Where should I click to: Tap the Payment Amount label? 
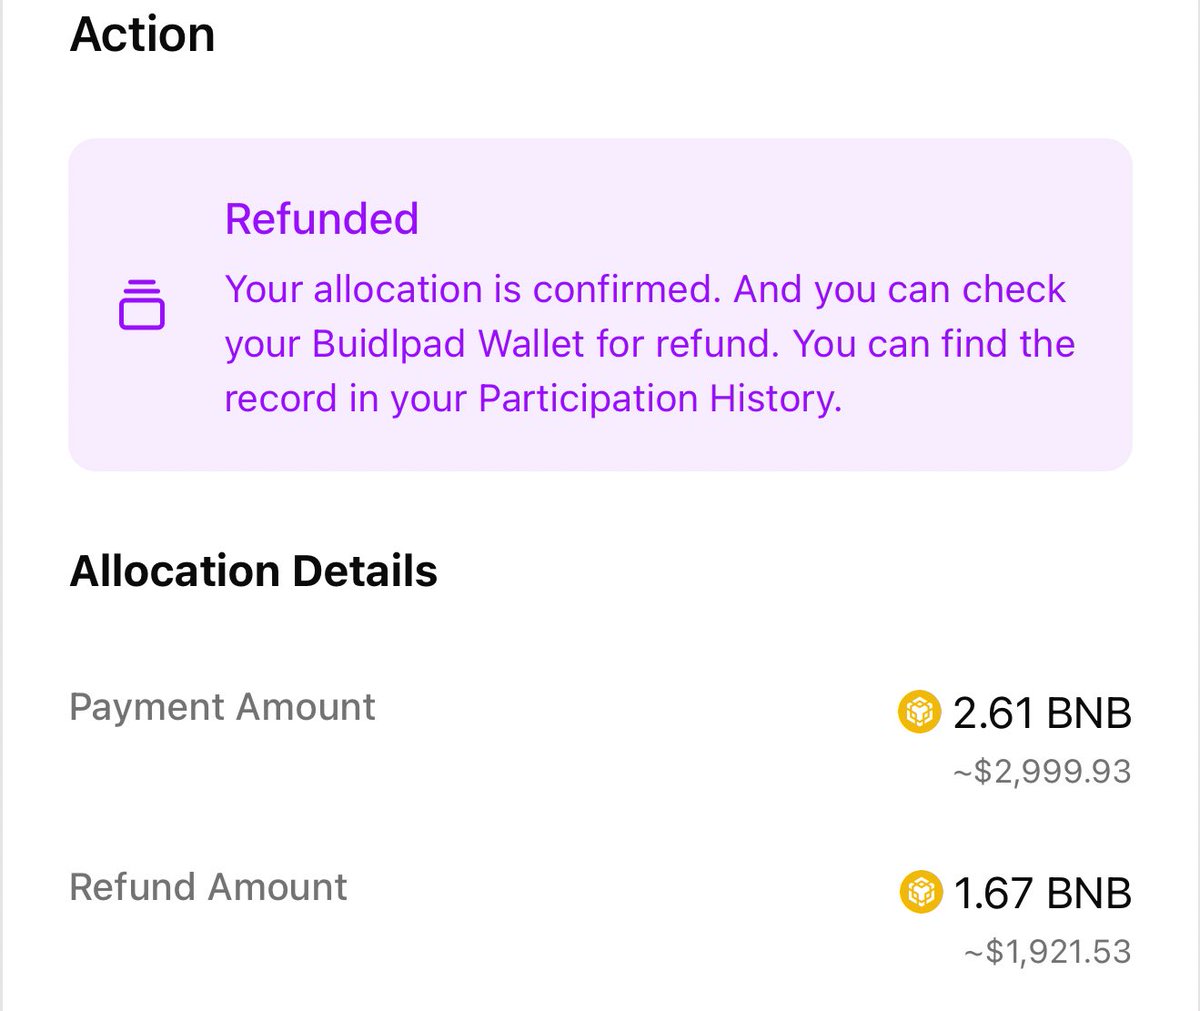click(222, 707)
